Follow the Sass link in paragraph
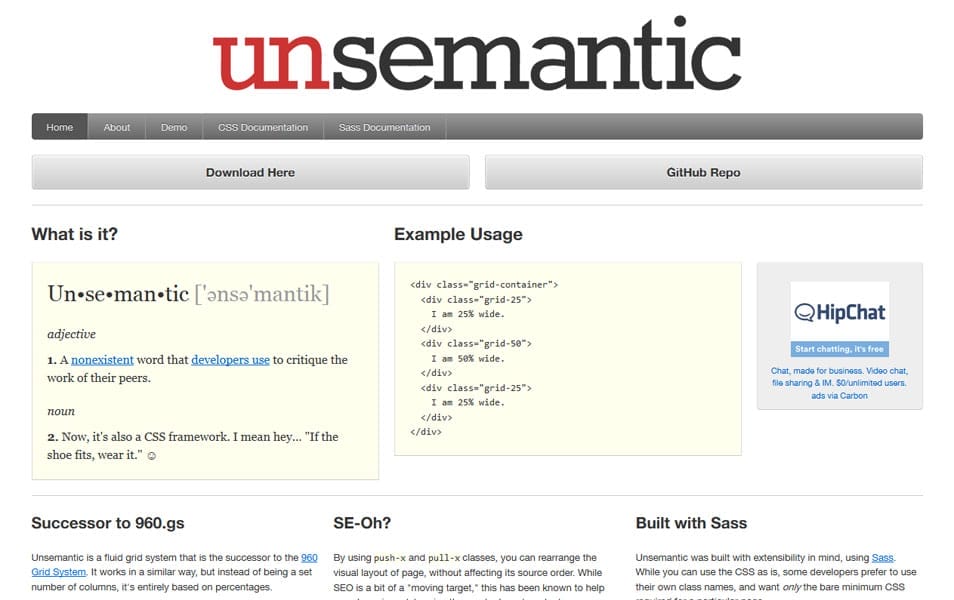This screenshot has height=600, width=954. point(882,557)
